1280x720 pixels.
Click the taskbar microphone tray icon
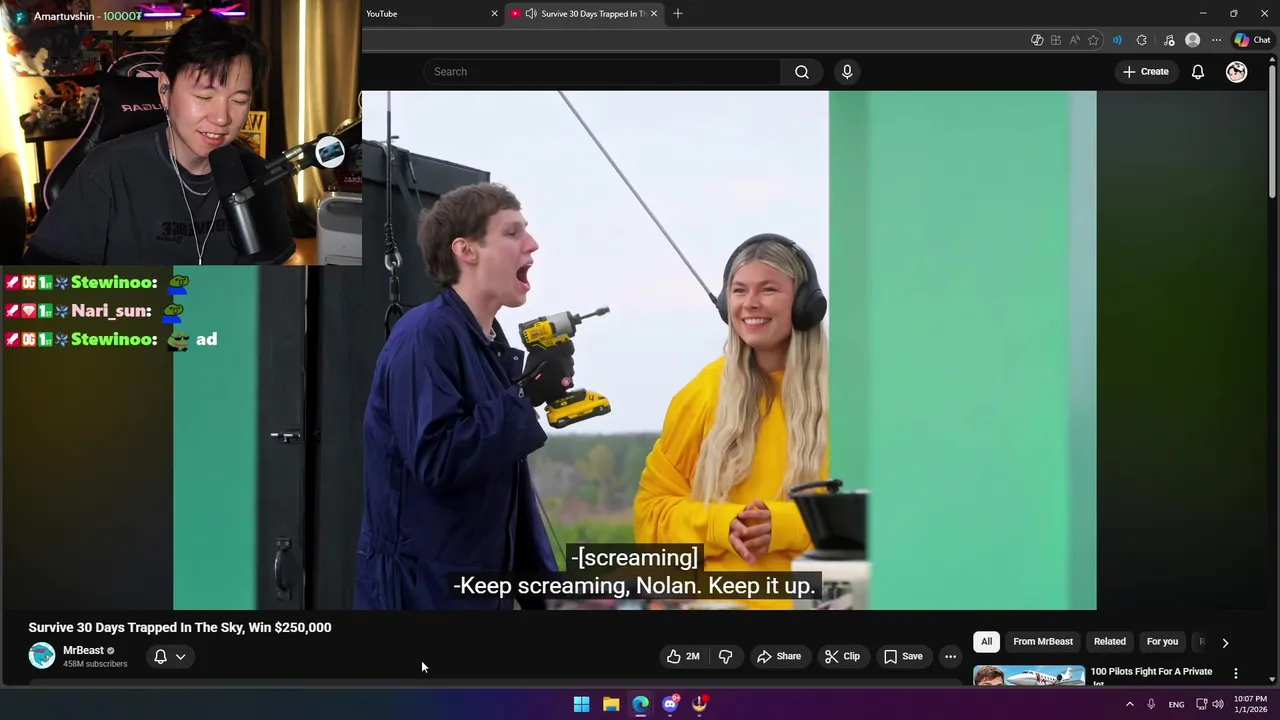pos(1151,704)
